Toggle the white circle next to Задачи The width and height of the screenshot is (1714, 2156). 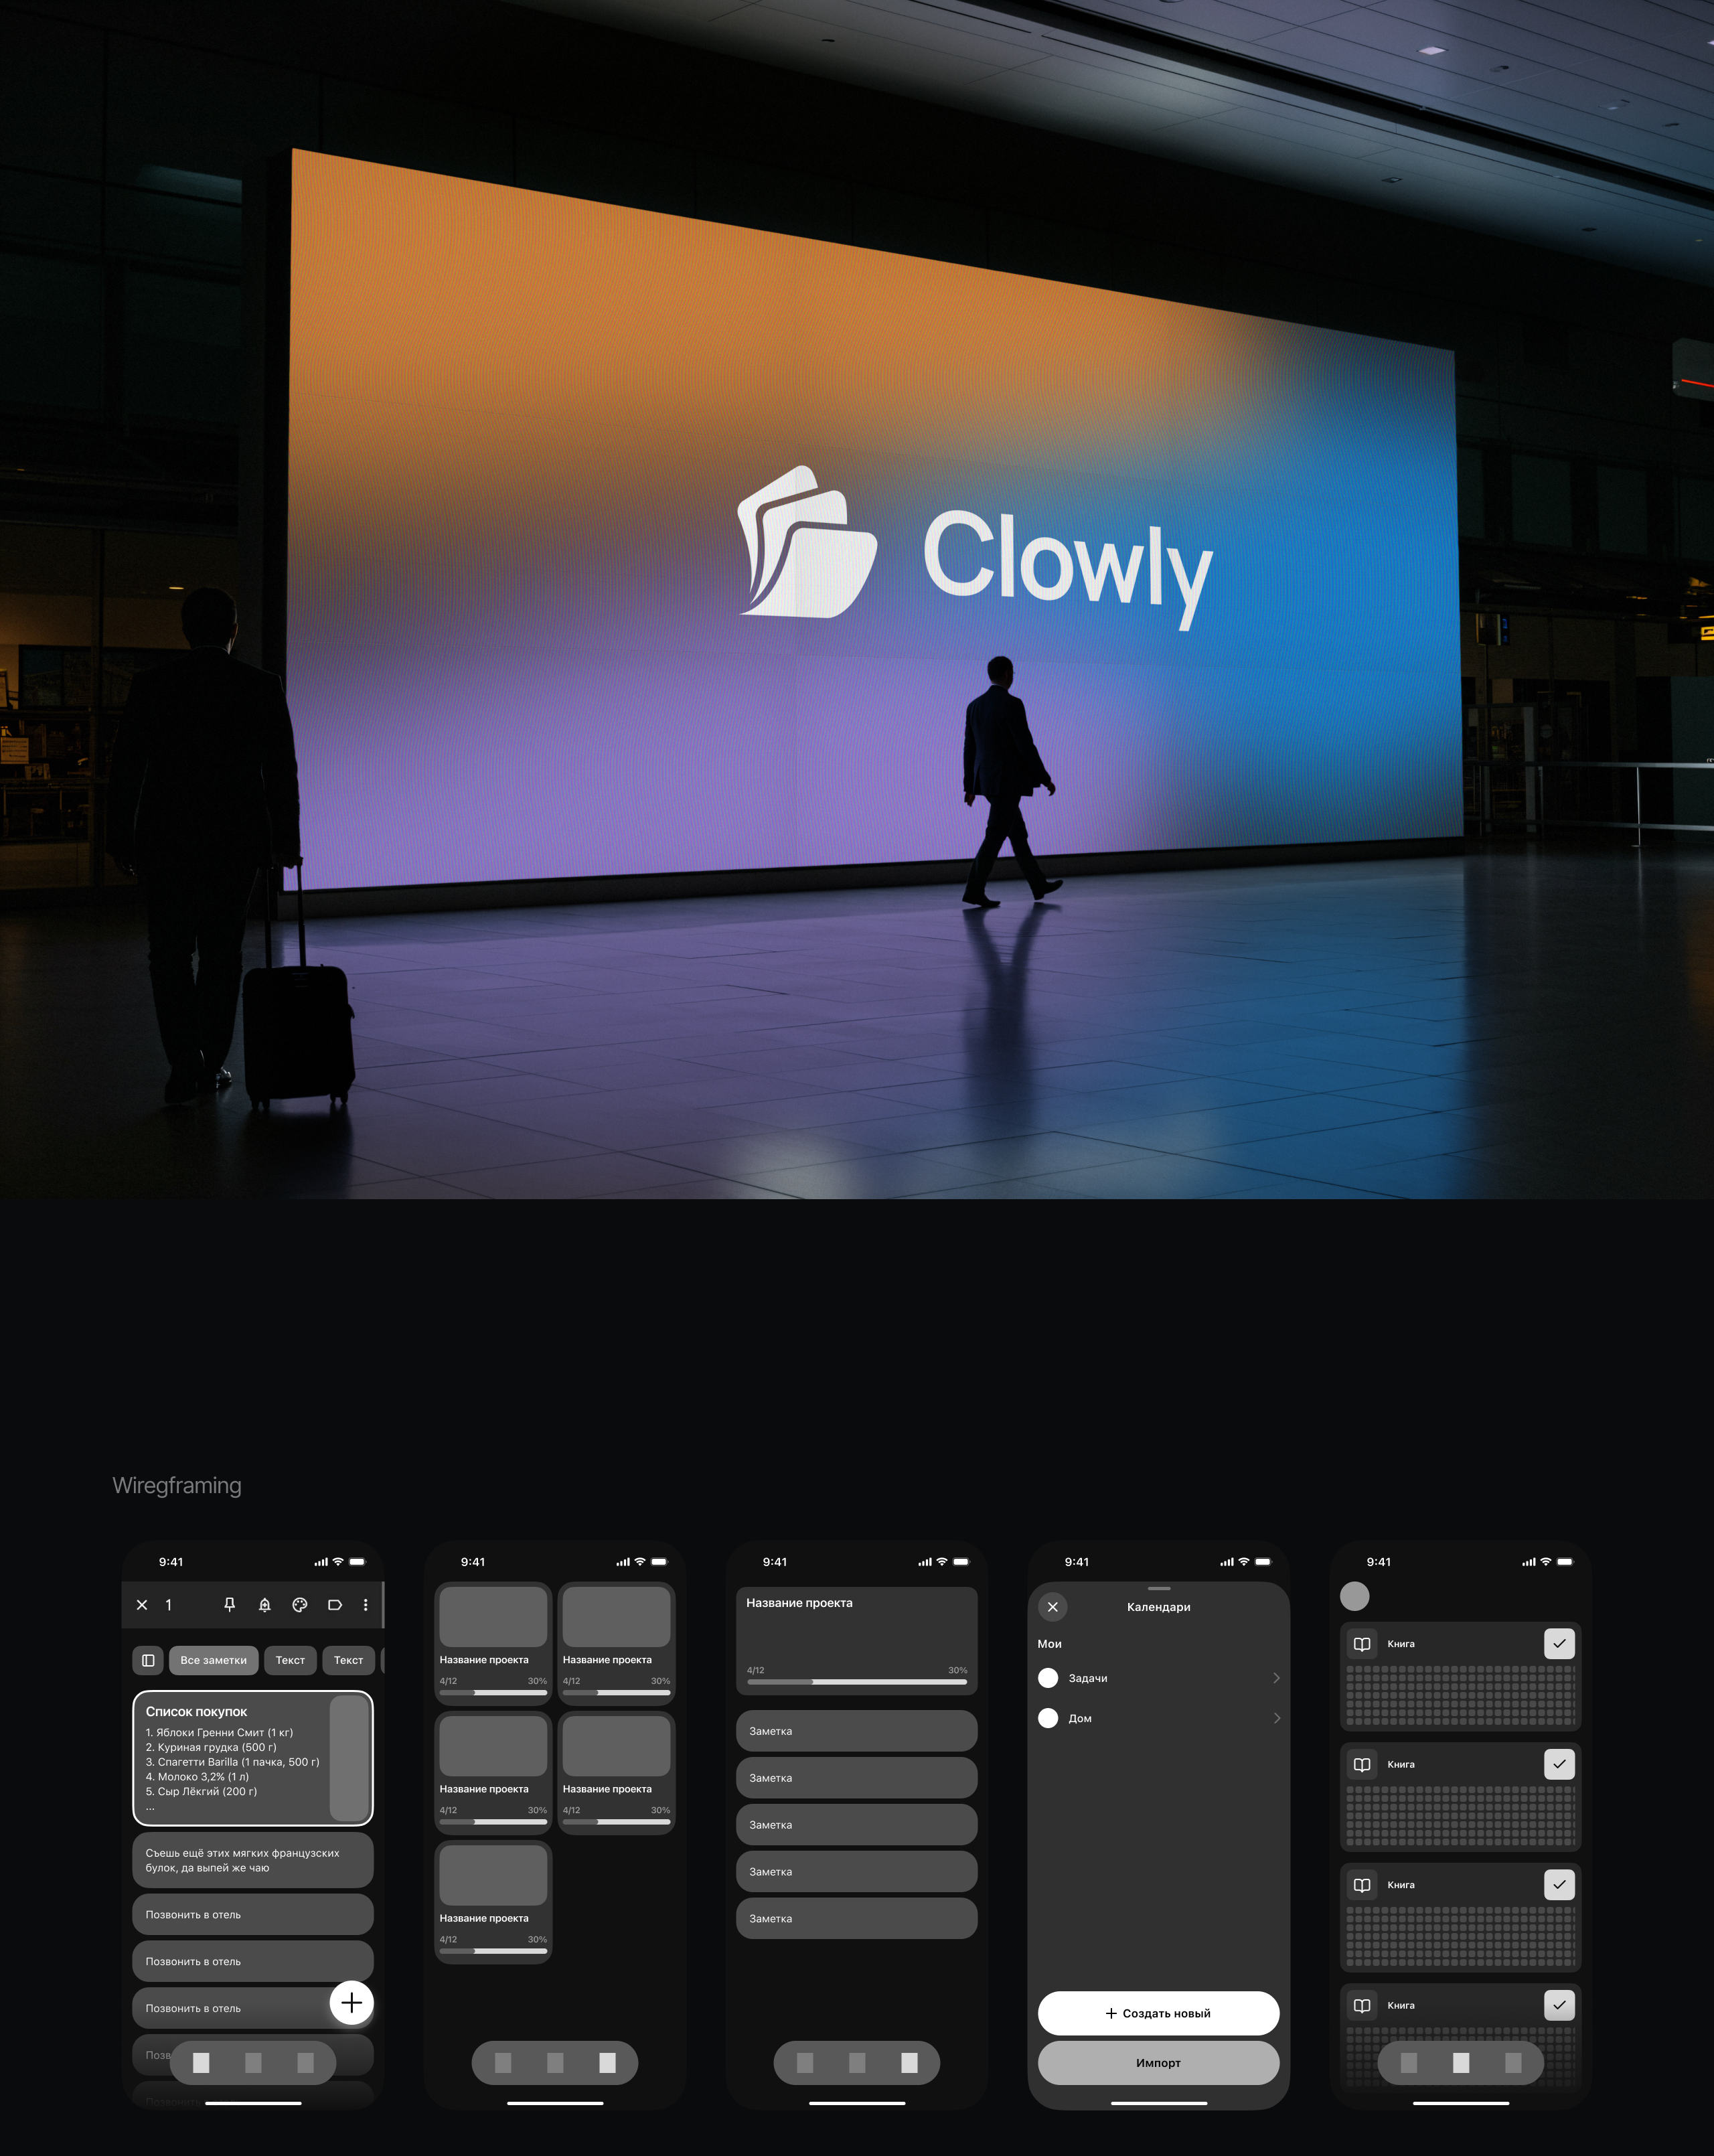coord(1048,1678)
